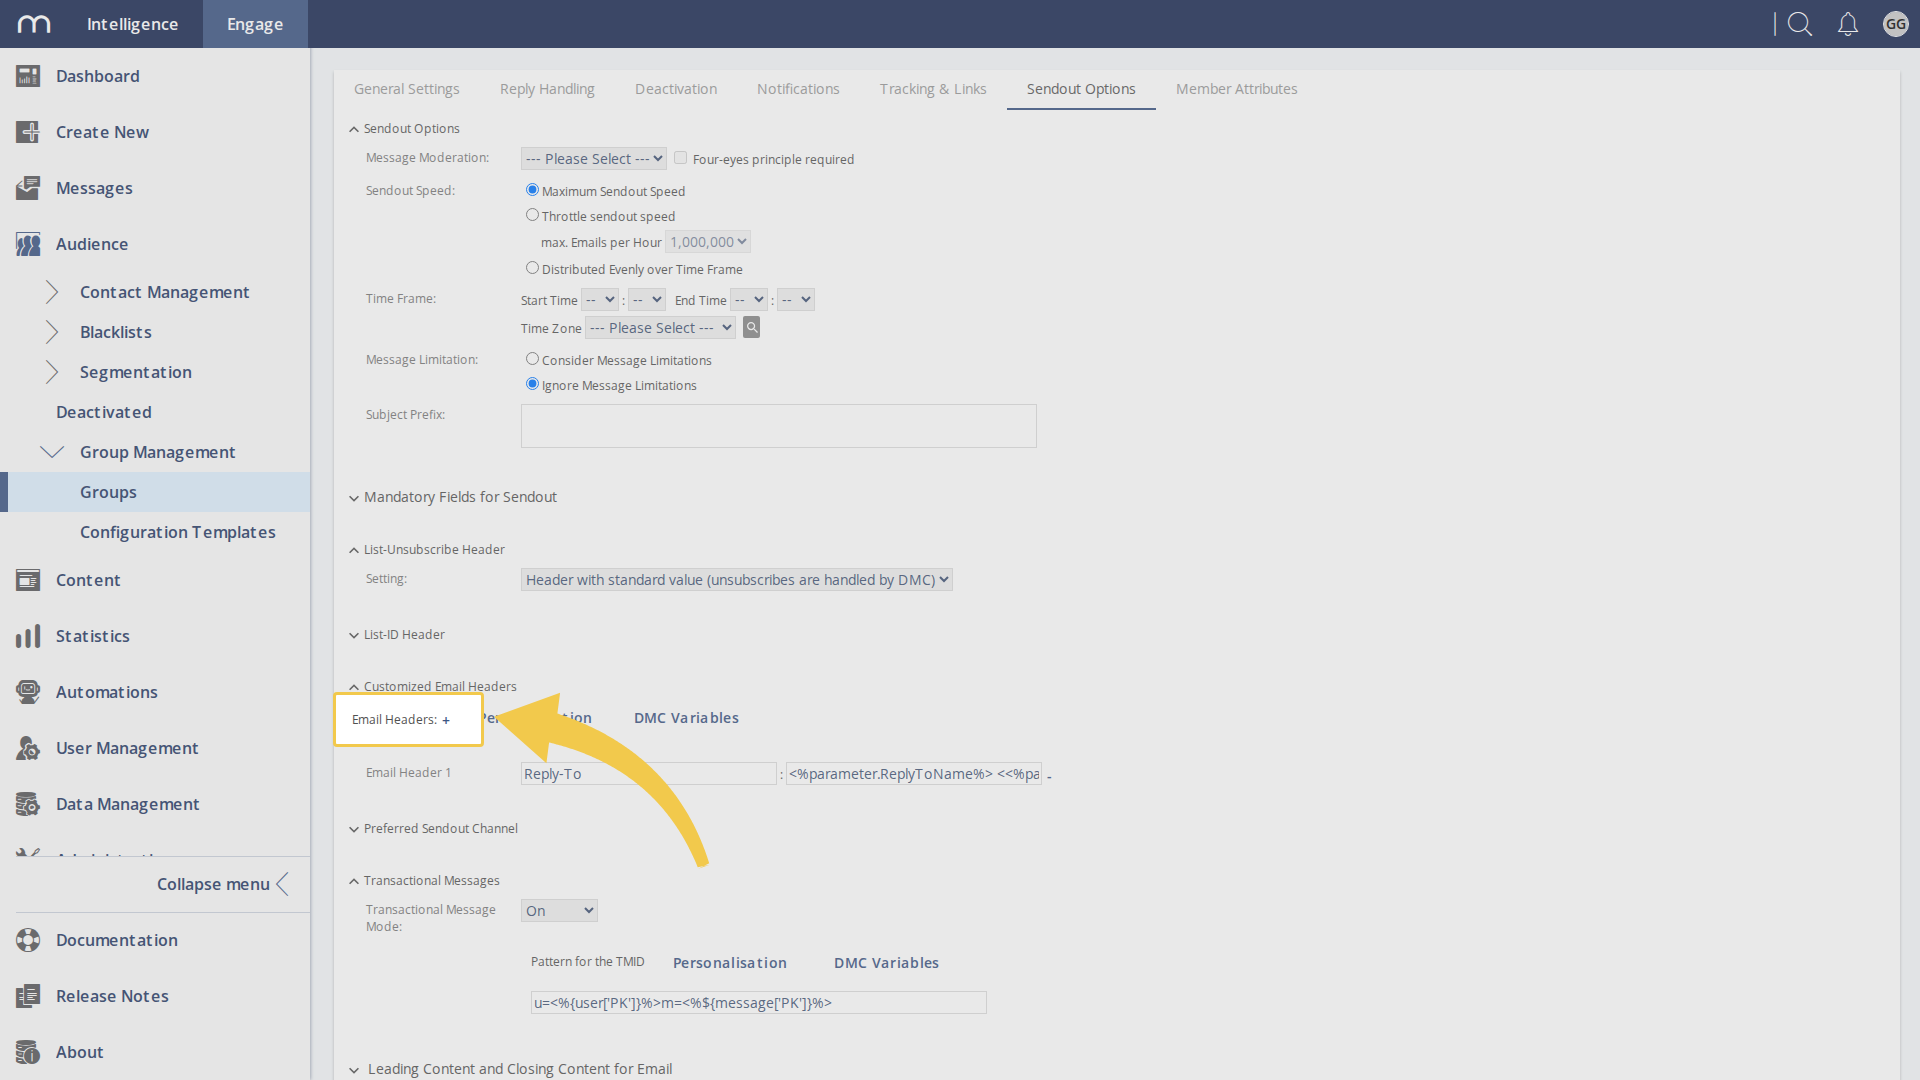Click DMC Variables link beside TMID pattern
The image size is (1920, 1080).
tap(886, 963)
